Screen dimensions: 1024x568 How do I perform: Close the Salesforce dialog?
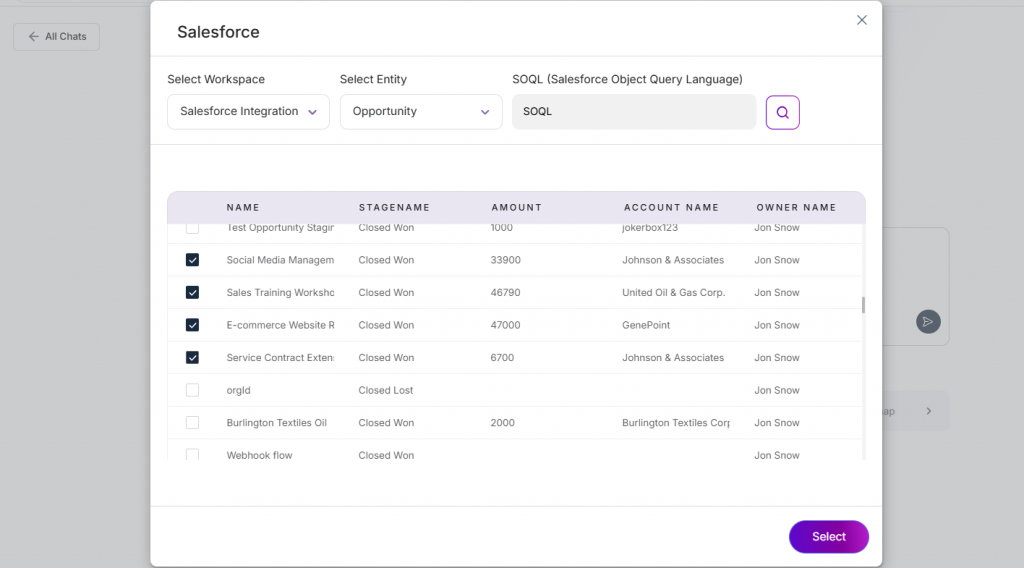point(861,20)
